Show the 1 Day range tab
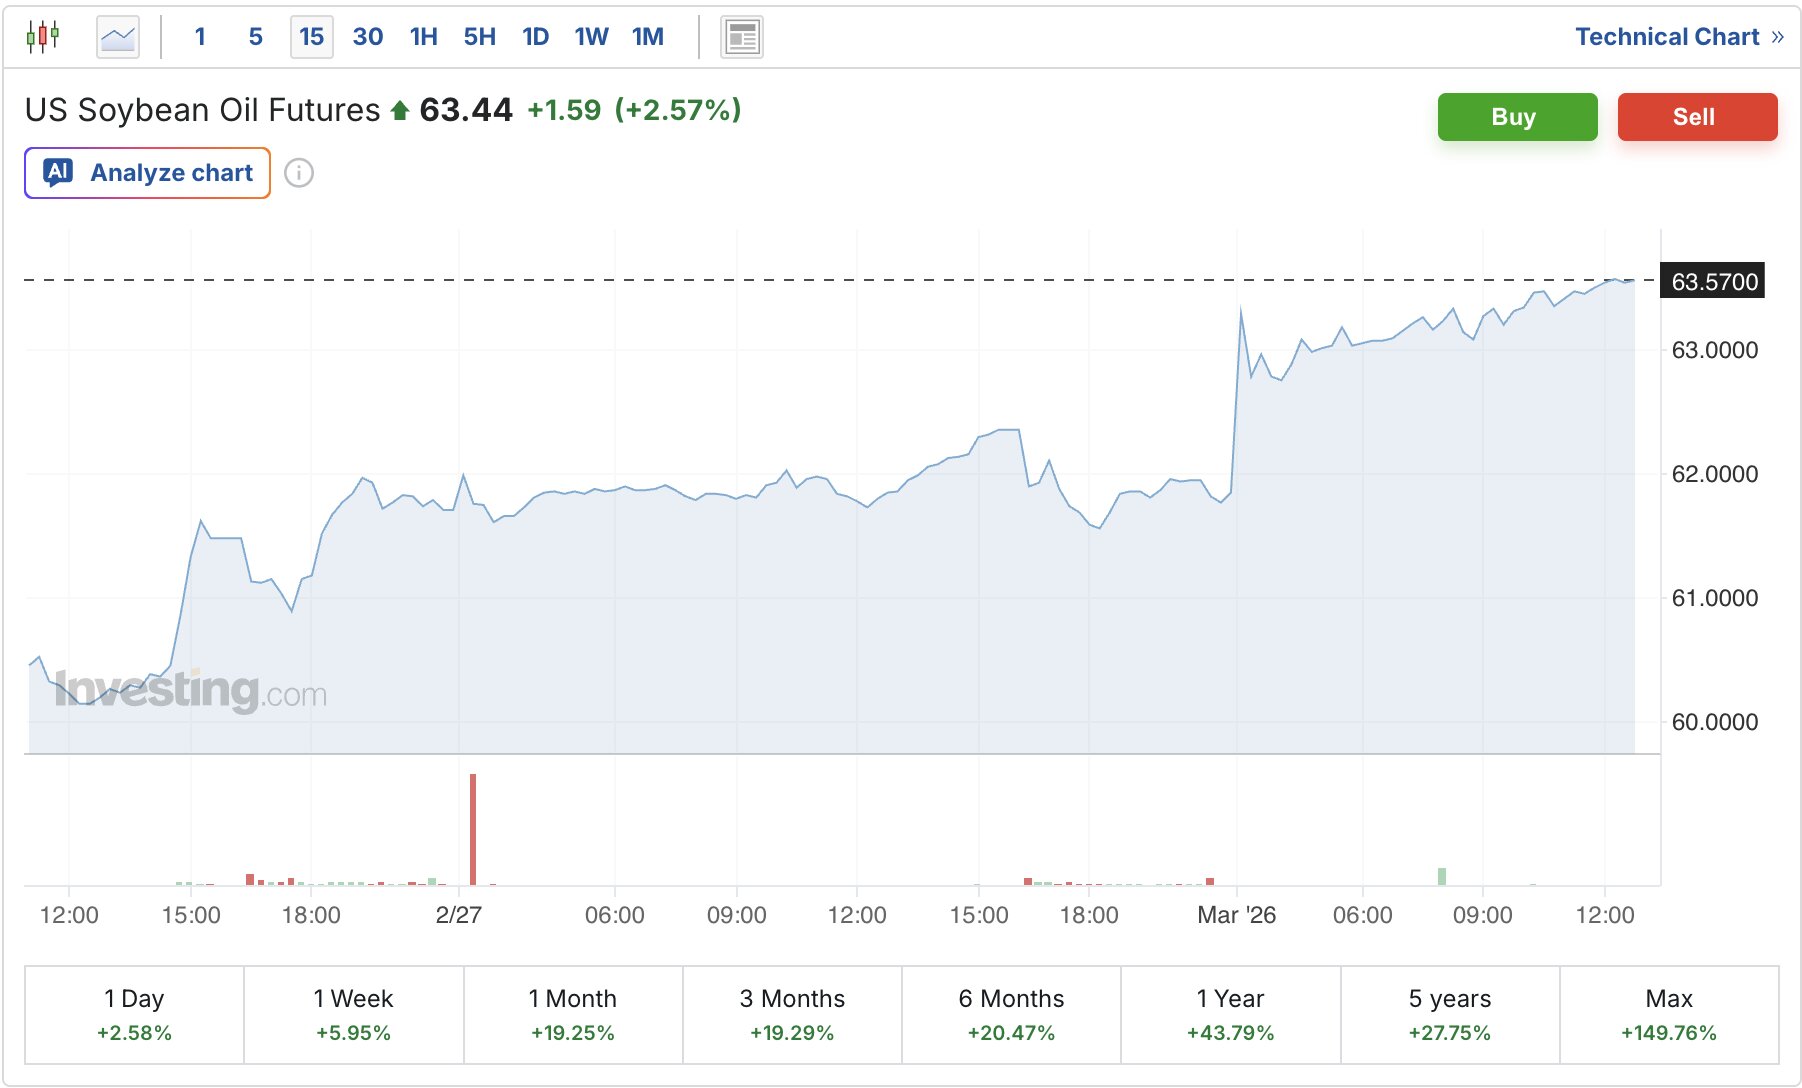 pyautogui.click(x=134, y=1014)
